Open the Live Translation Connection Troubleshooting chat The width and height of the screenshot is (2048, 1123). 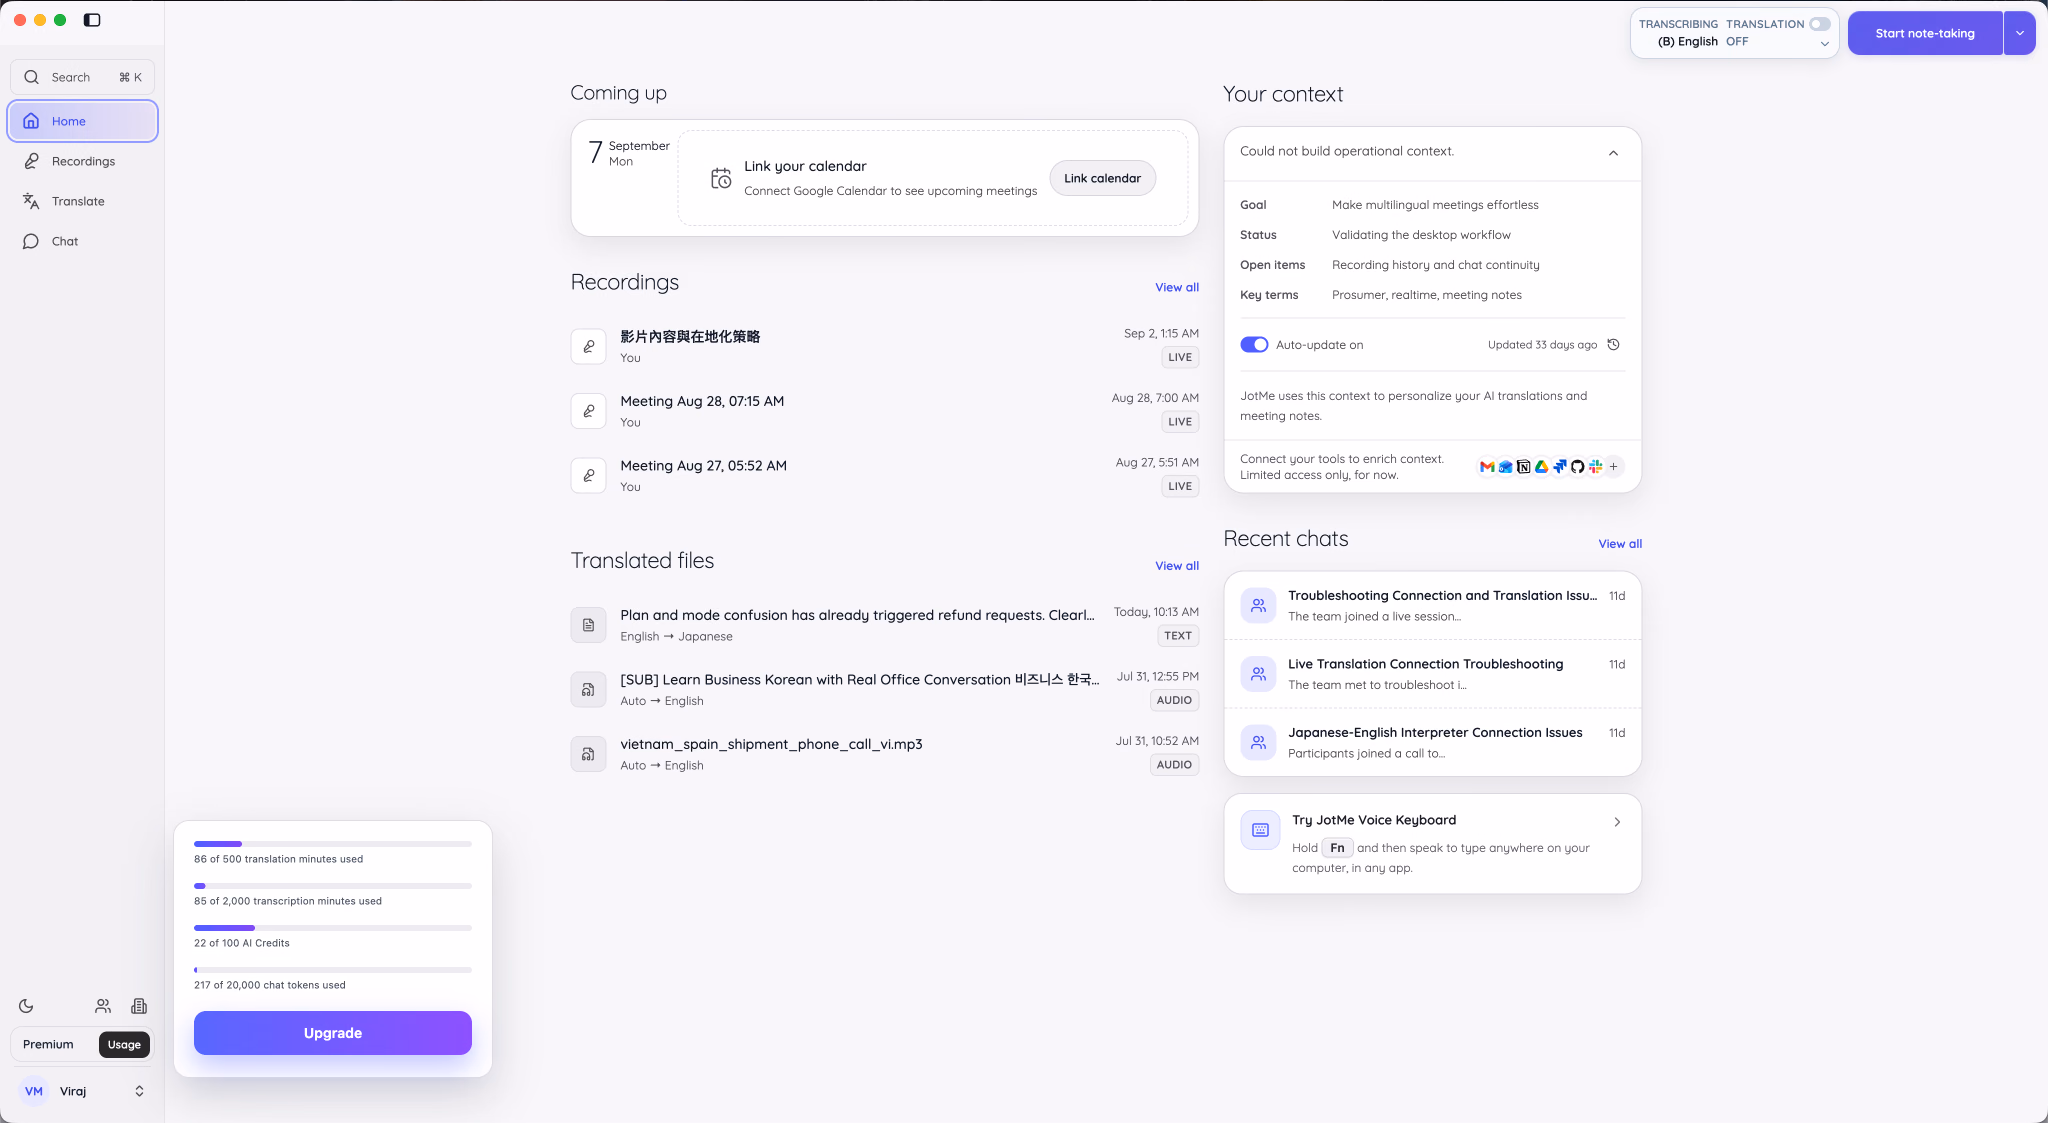pyautogui.click(x=1432, y=674)
